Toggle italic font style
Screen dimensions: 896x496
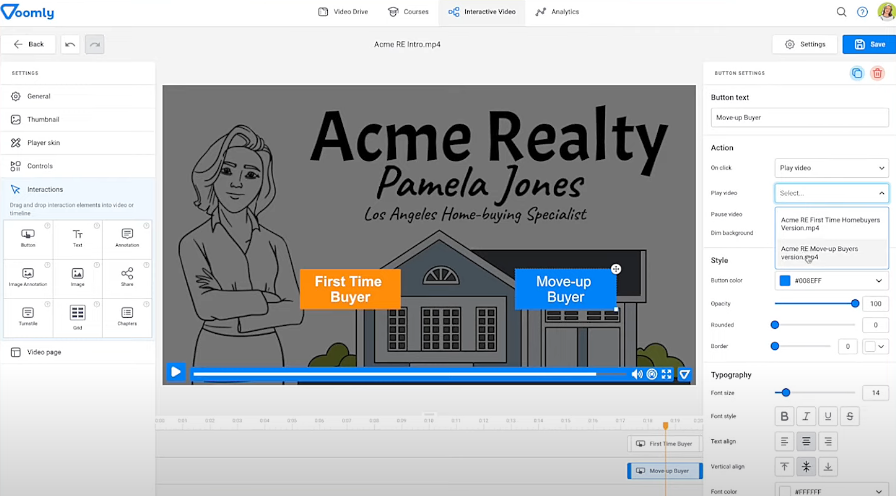pos(806,416)
